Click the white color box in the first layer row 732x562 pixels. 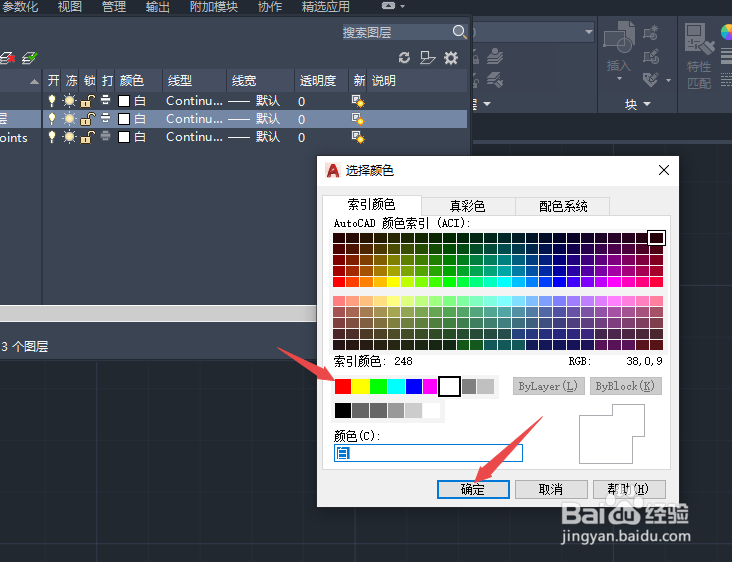124,101
